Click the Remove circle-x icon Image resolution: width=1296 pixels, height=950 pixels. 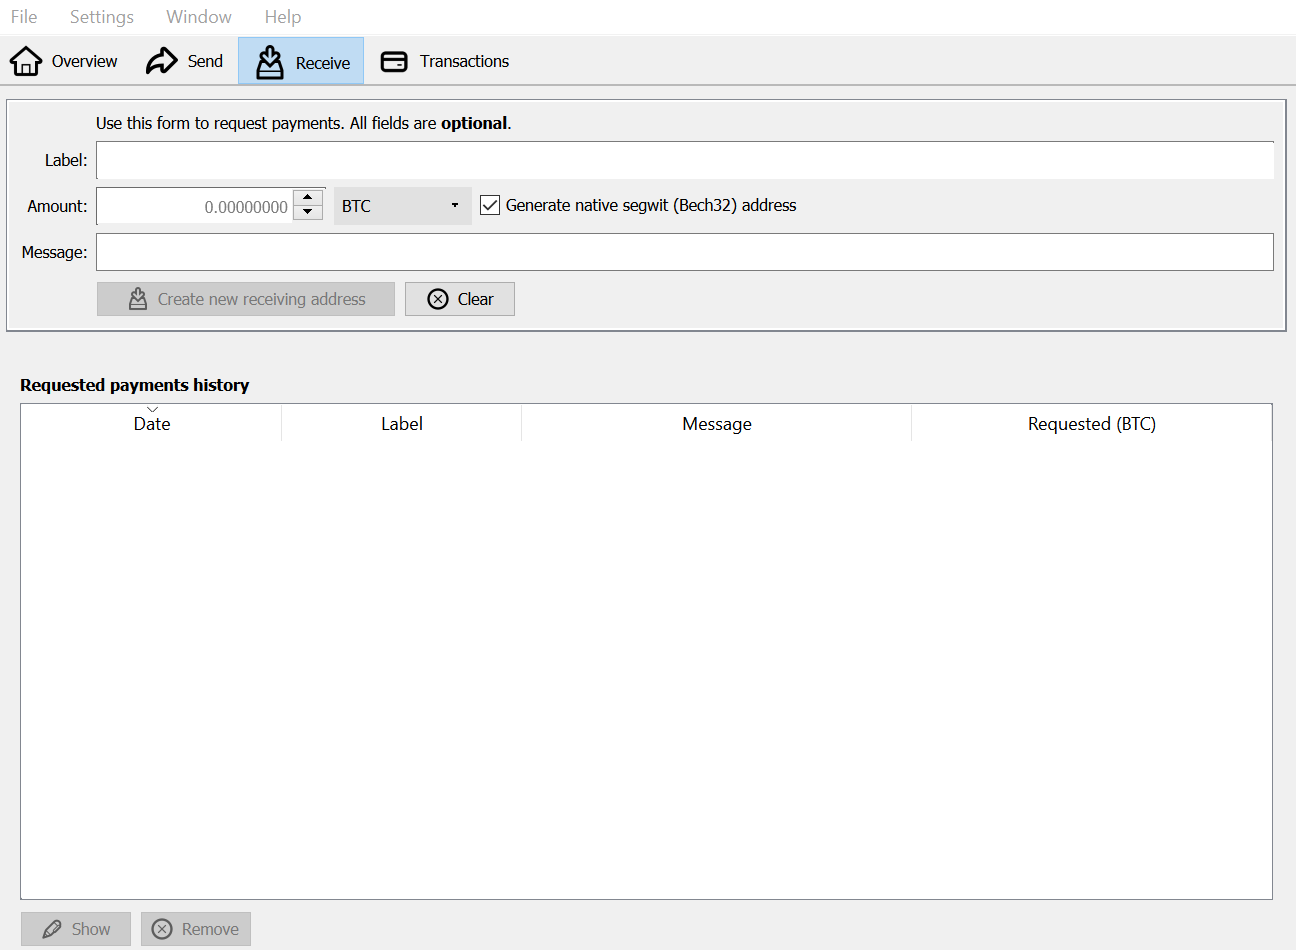pos(162,929)
